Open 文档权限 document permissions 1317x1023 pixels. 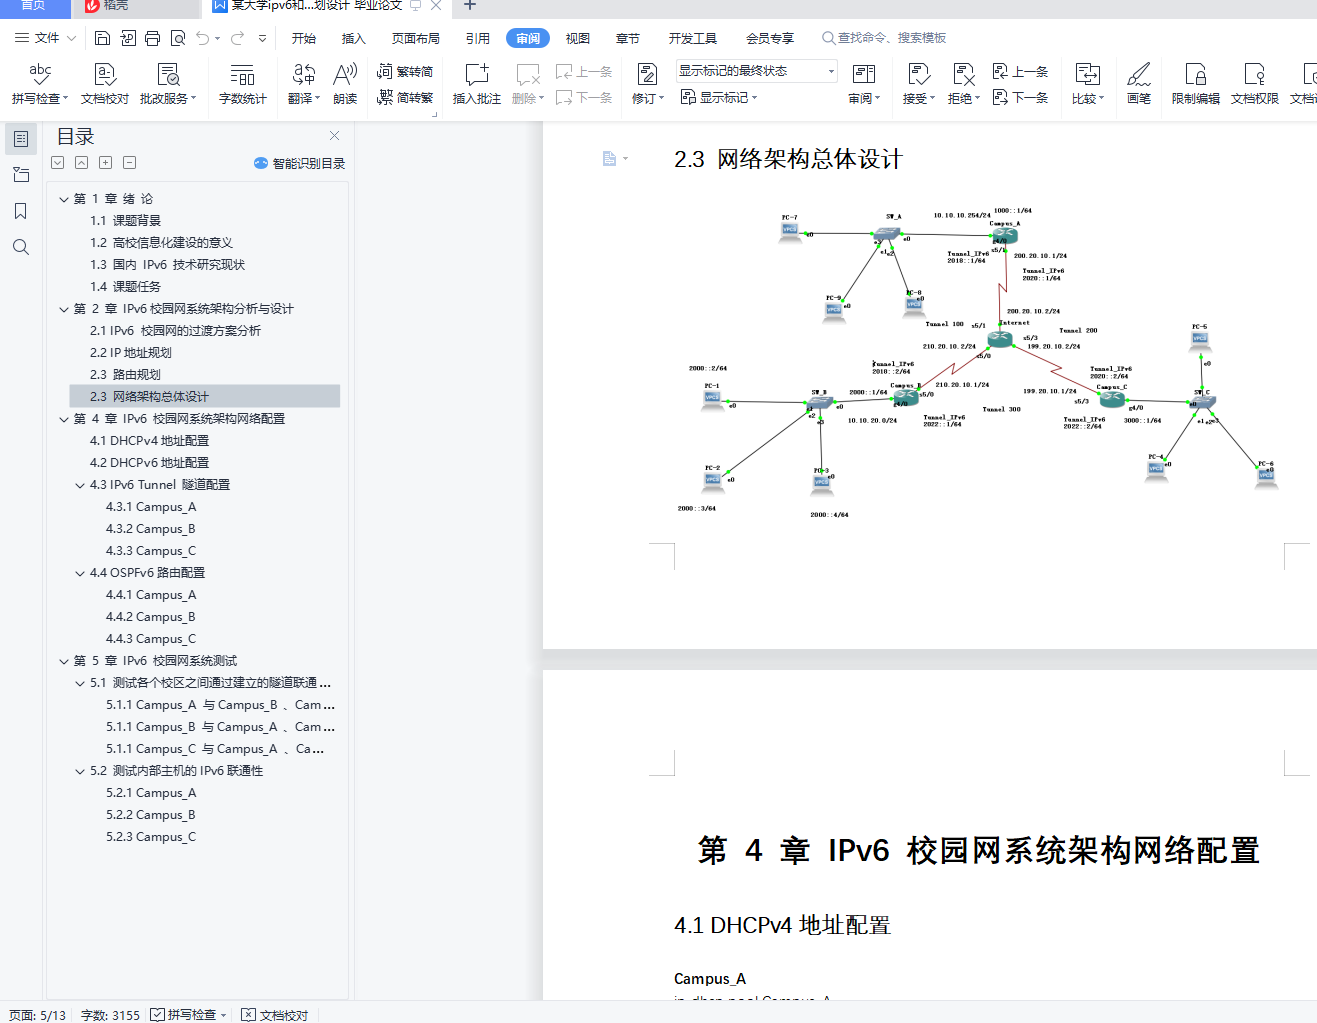tap(1254, 83)
